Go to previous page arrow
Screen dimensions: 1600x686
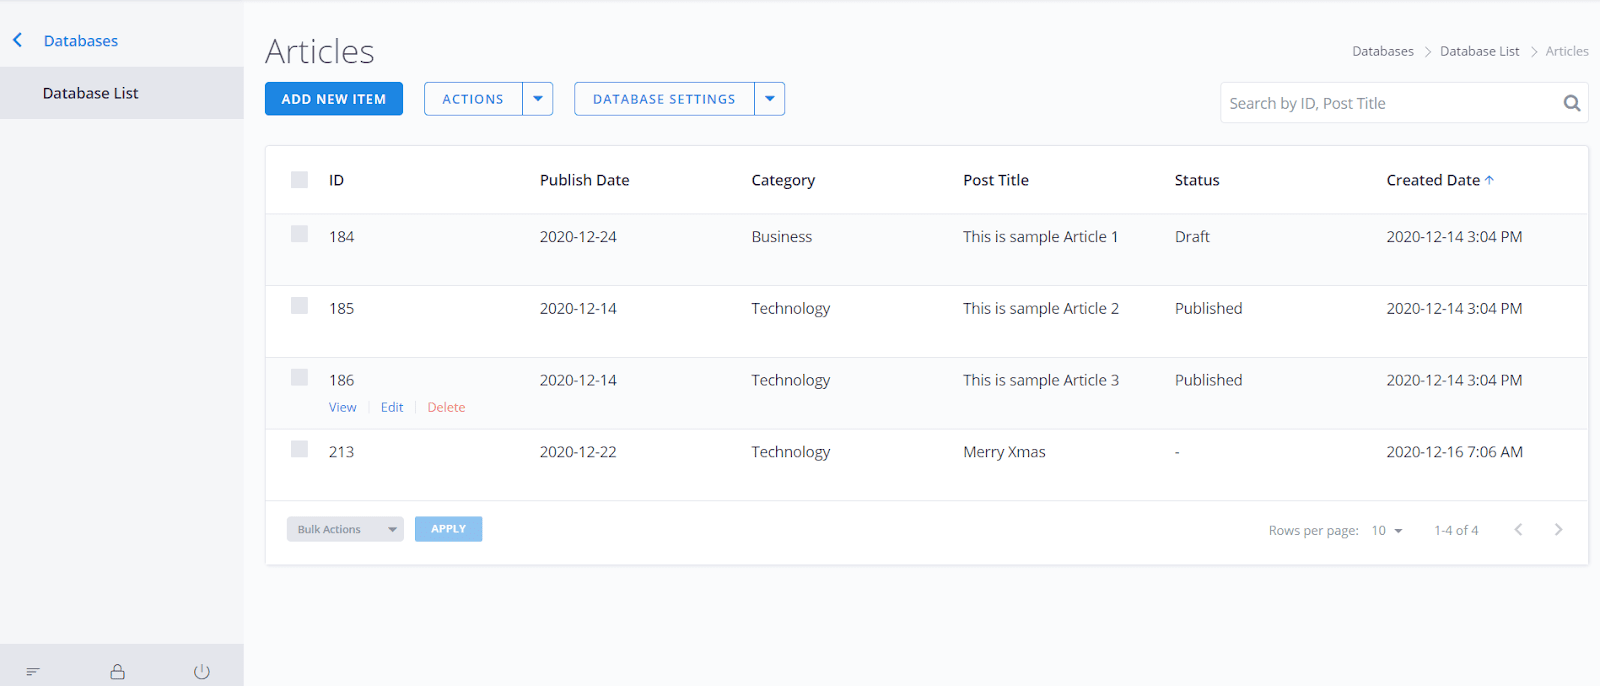[x=1518, y=530]
